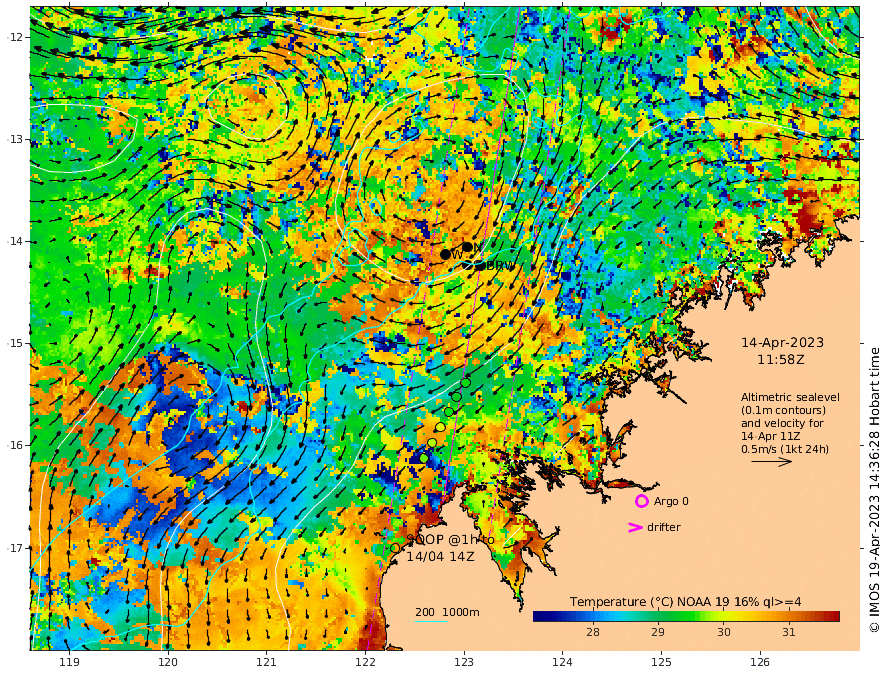The image size is (880, 680).
Task: Click the dark blue end of temperature colorbar
Action: 540,616
